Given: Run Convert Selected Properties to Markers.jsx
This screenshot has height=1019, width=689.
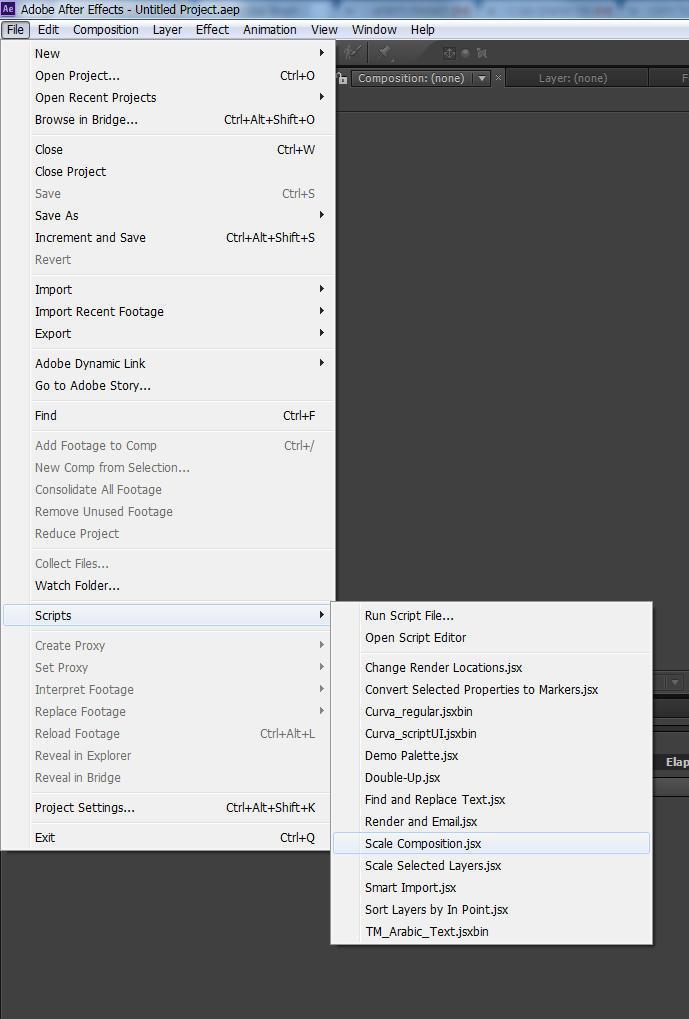Looking at the screenshot, I should pyautogui.click(x=491, y=690).
